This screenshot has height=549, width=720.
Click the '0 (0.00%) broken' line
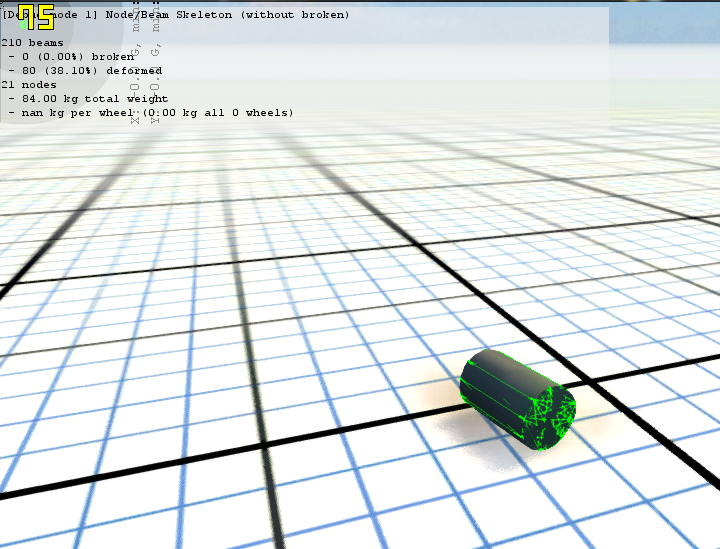pos(74,57)
